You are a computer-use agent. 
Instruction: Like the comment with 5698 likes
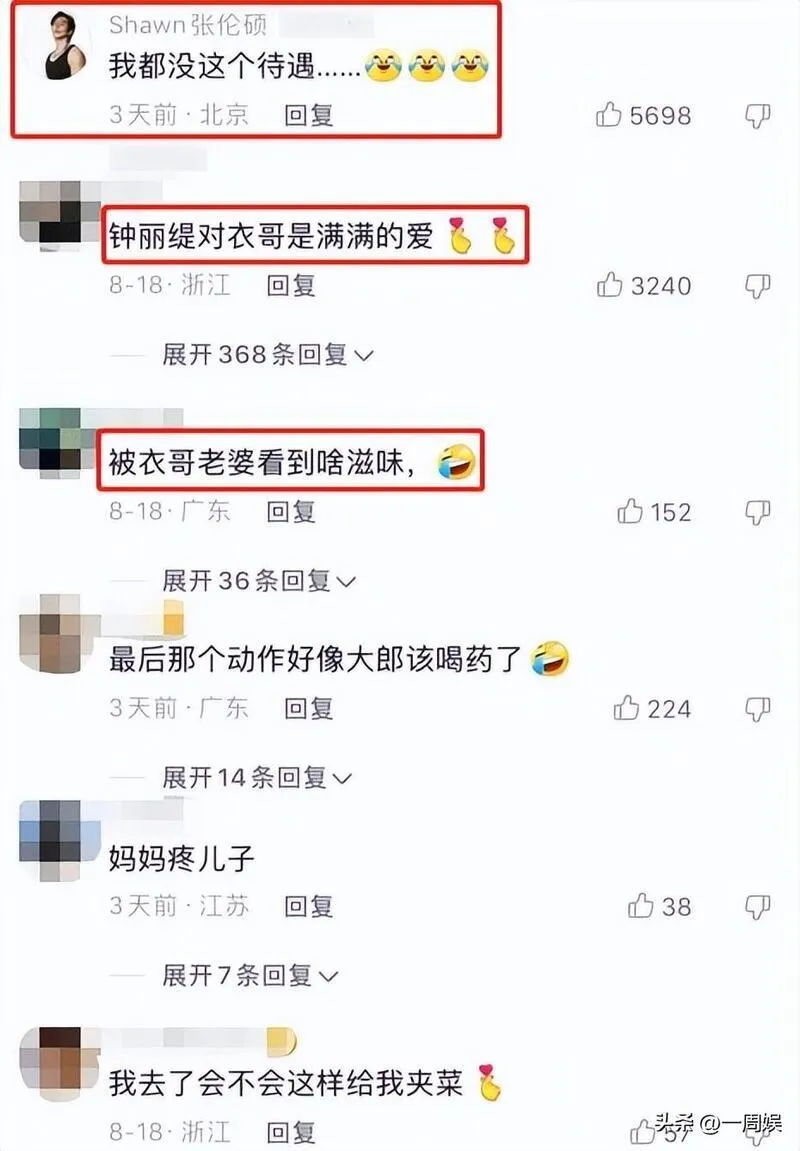608,115
